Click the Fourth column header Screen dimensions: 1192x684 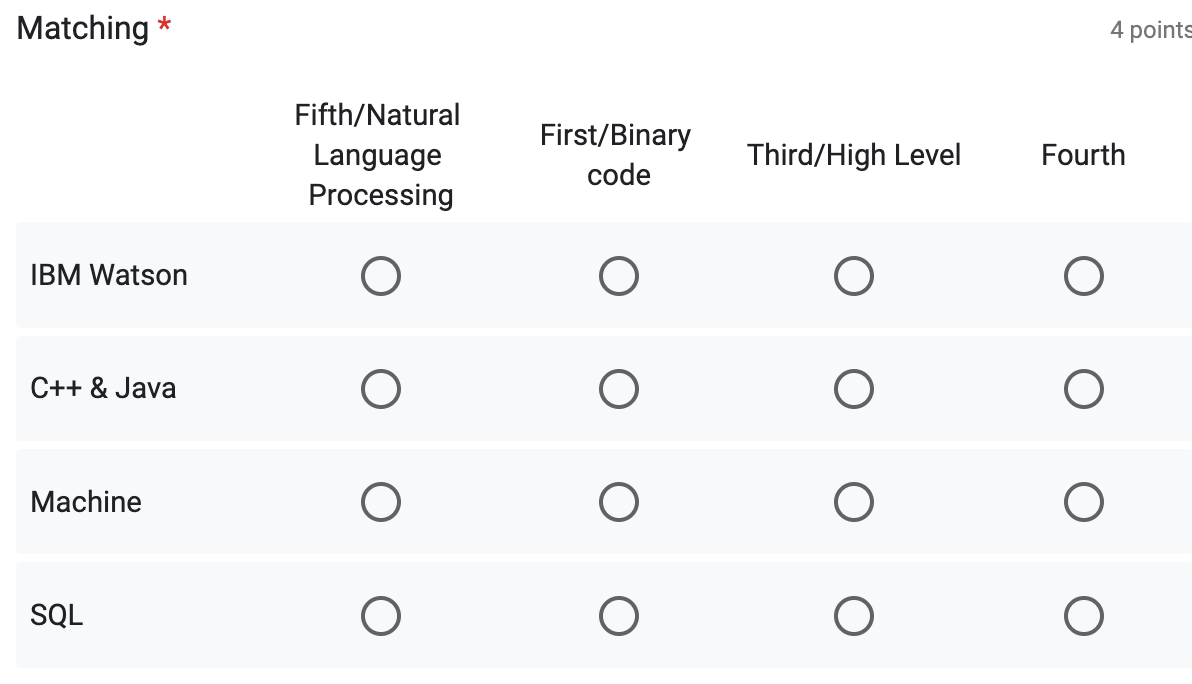1084,154
